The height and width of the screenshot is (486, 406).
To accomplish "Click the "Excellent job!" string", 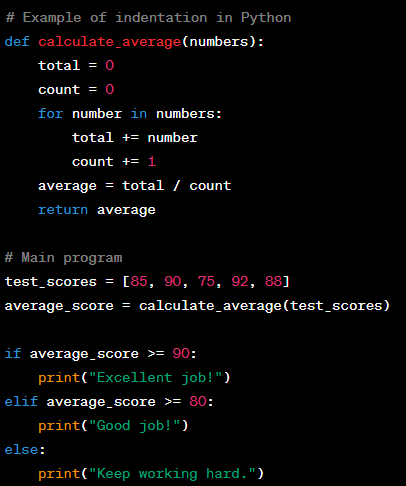I will [x=156, y=378].
